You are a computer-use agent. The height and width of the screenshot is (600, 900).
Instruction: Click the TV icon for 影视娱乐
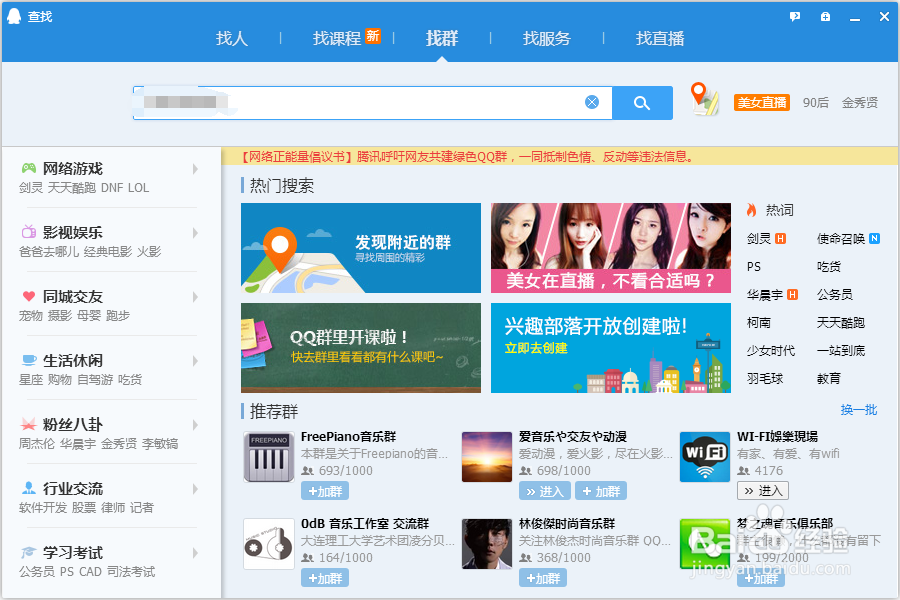point(29,232)
